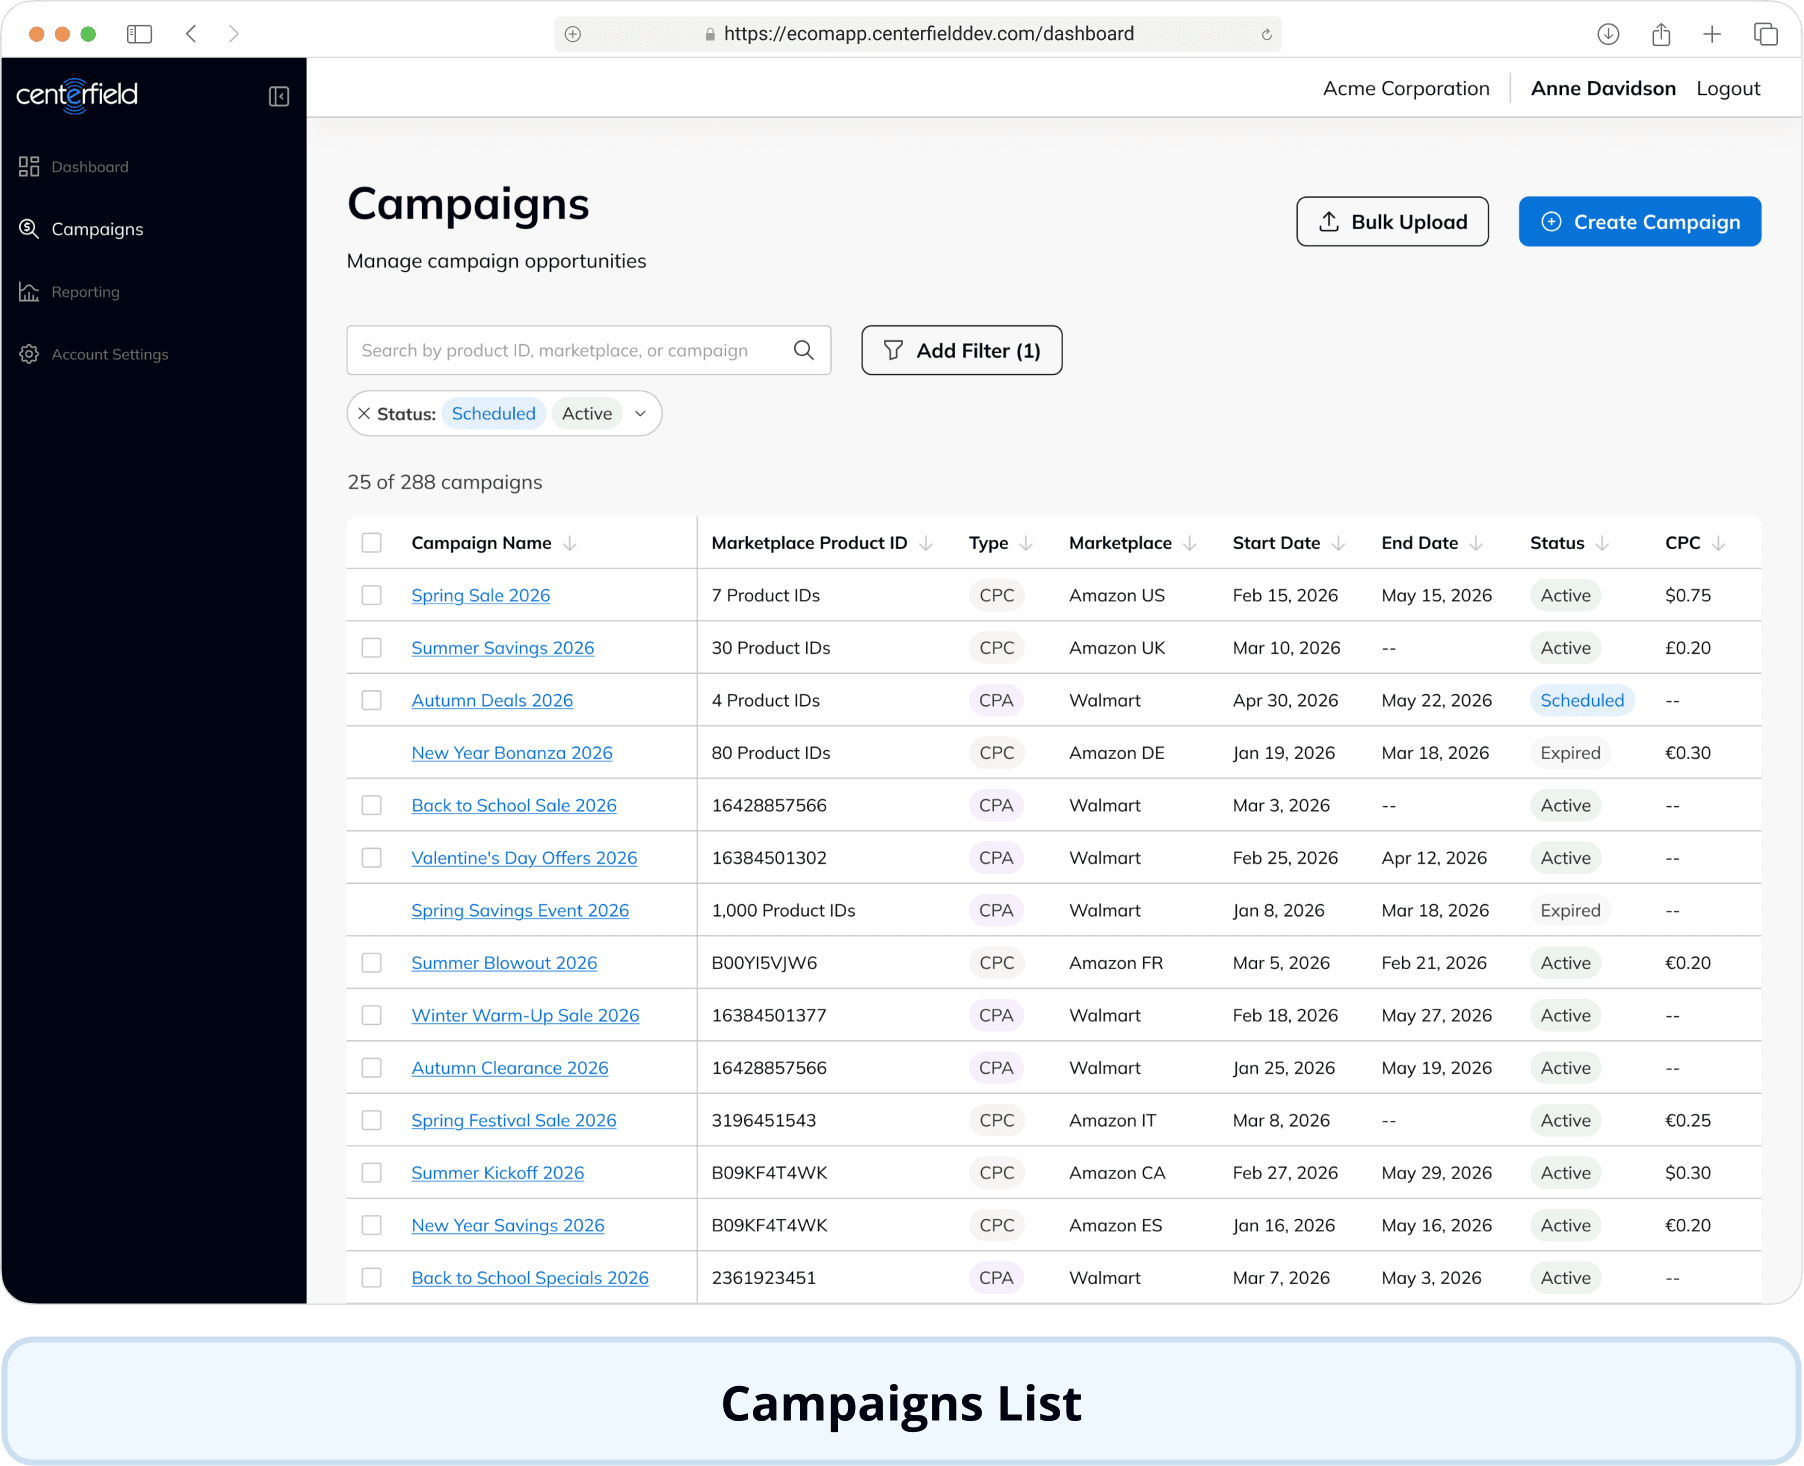Click the Scheduled status filter chip
Screen dimensions: 1804x1466
(494, 413)
